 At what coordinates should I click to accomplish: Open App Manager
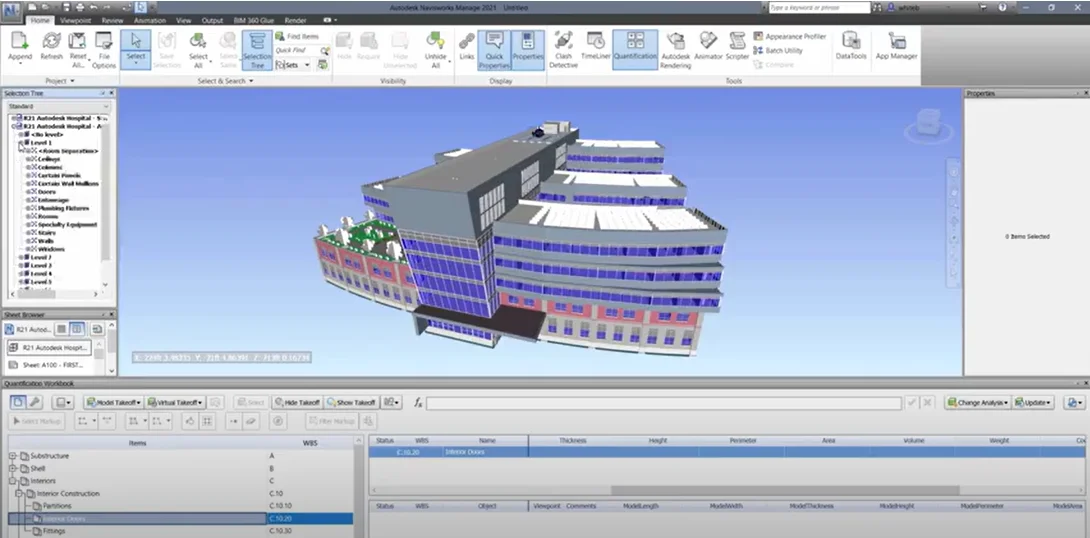tap(896, 47)
